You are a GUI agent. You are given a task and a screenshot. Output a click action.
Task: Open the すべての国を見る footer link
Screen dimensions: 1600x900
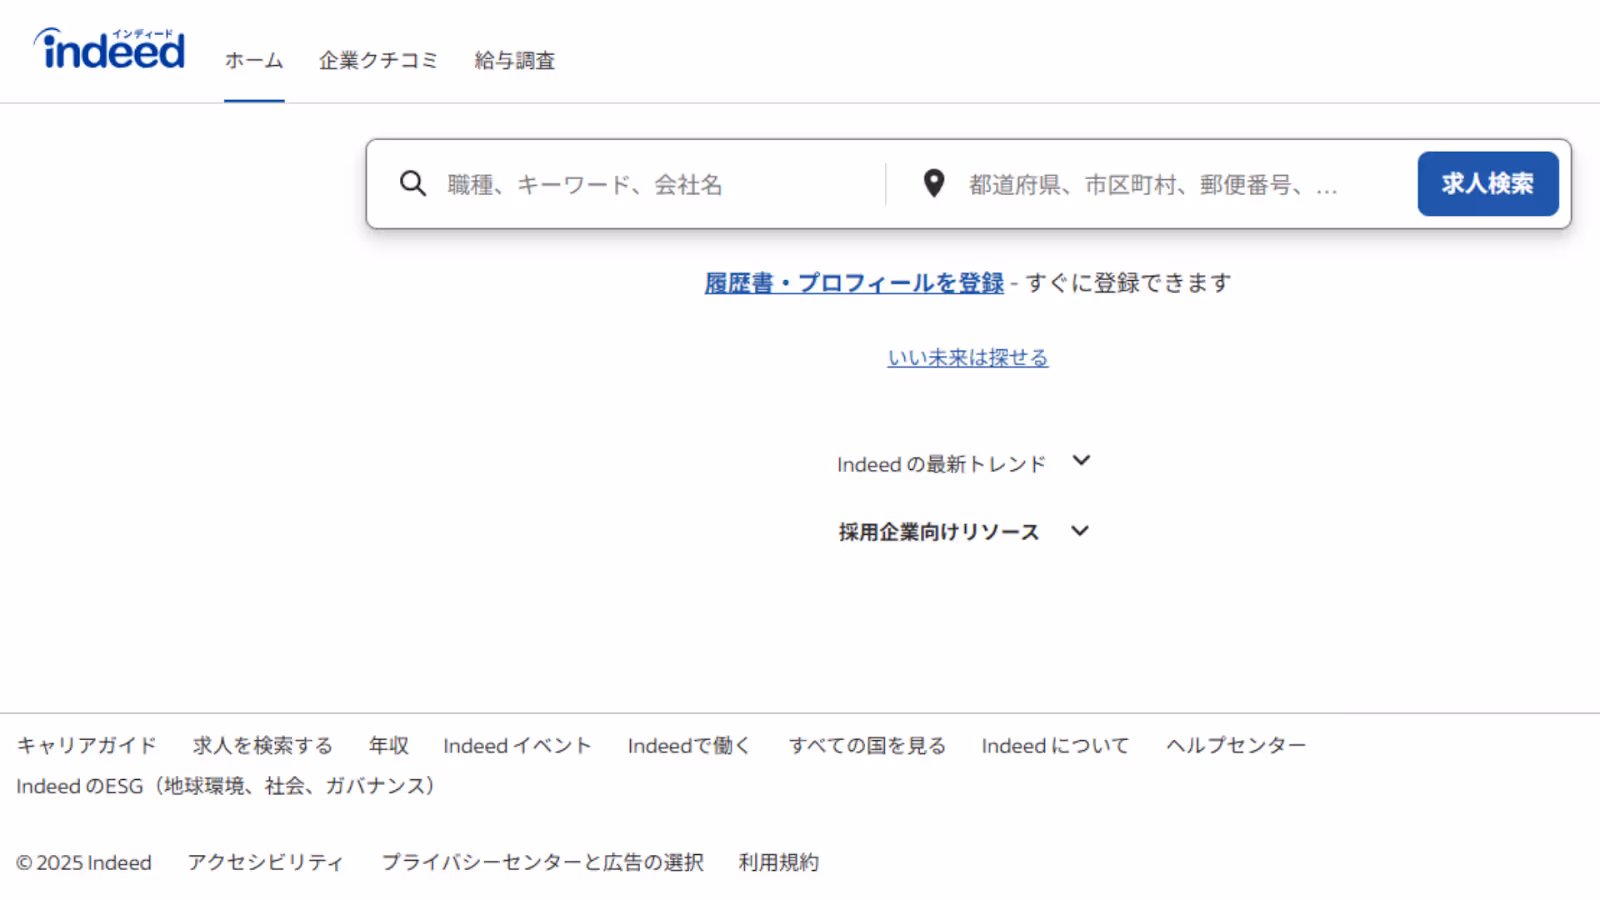[867, 746]
